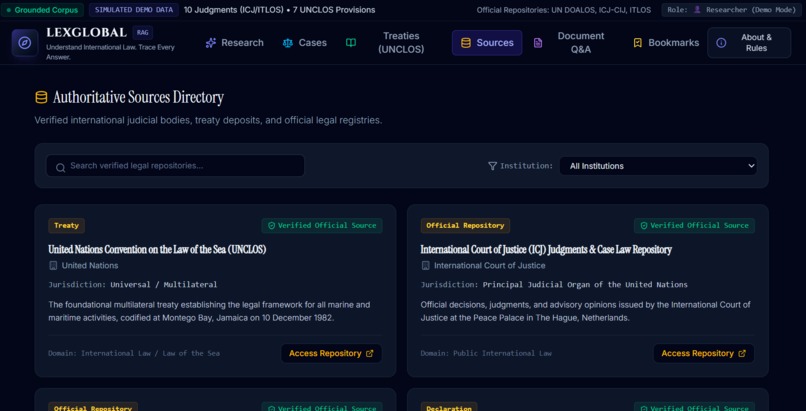Click external link icon on ICJ Access Repository
The height and width of the screenshot is (411, 806).
click(742, 353)
